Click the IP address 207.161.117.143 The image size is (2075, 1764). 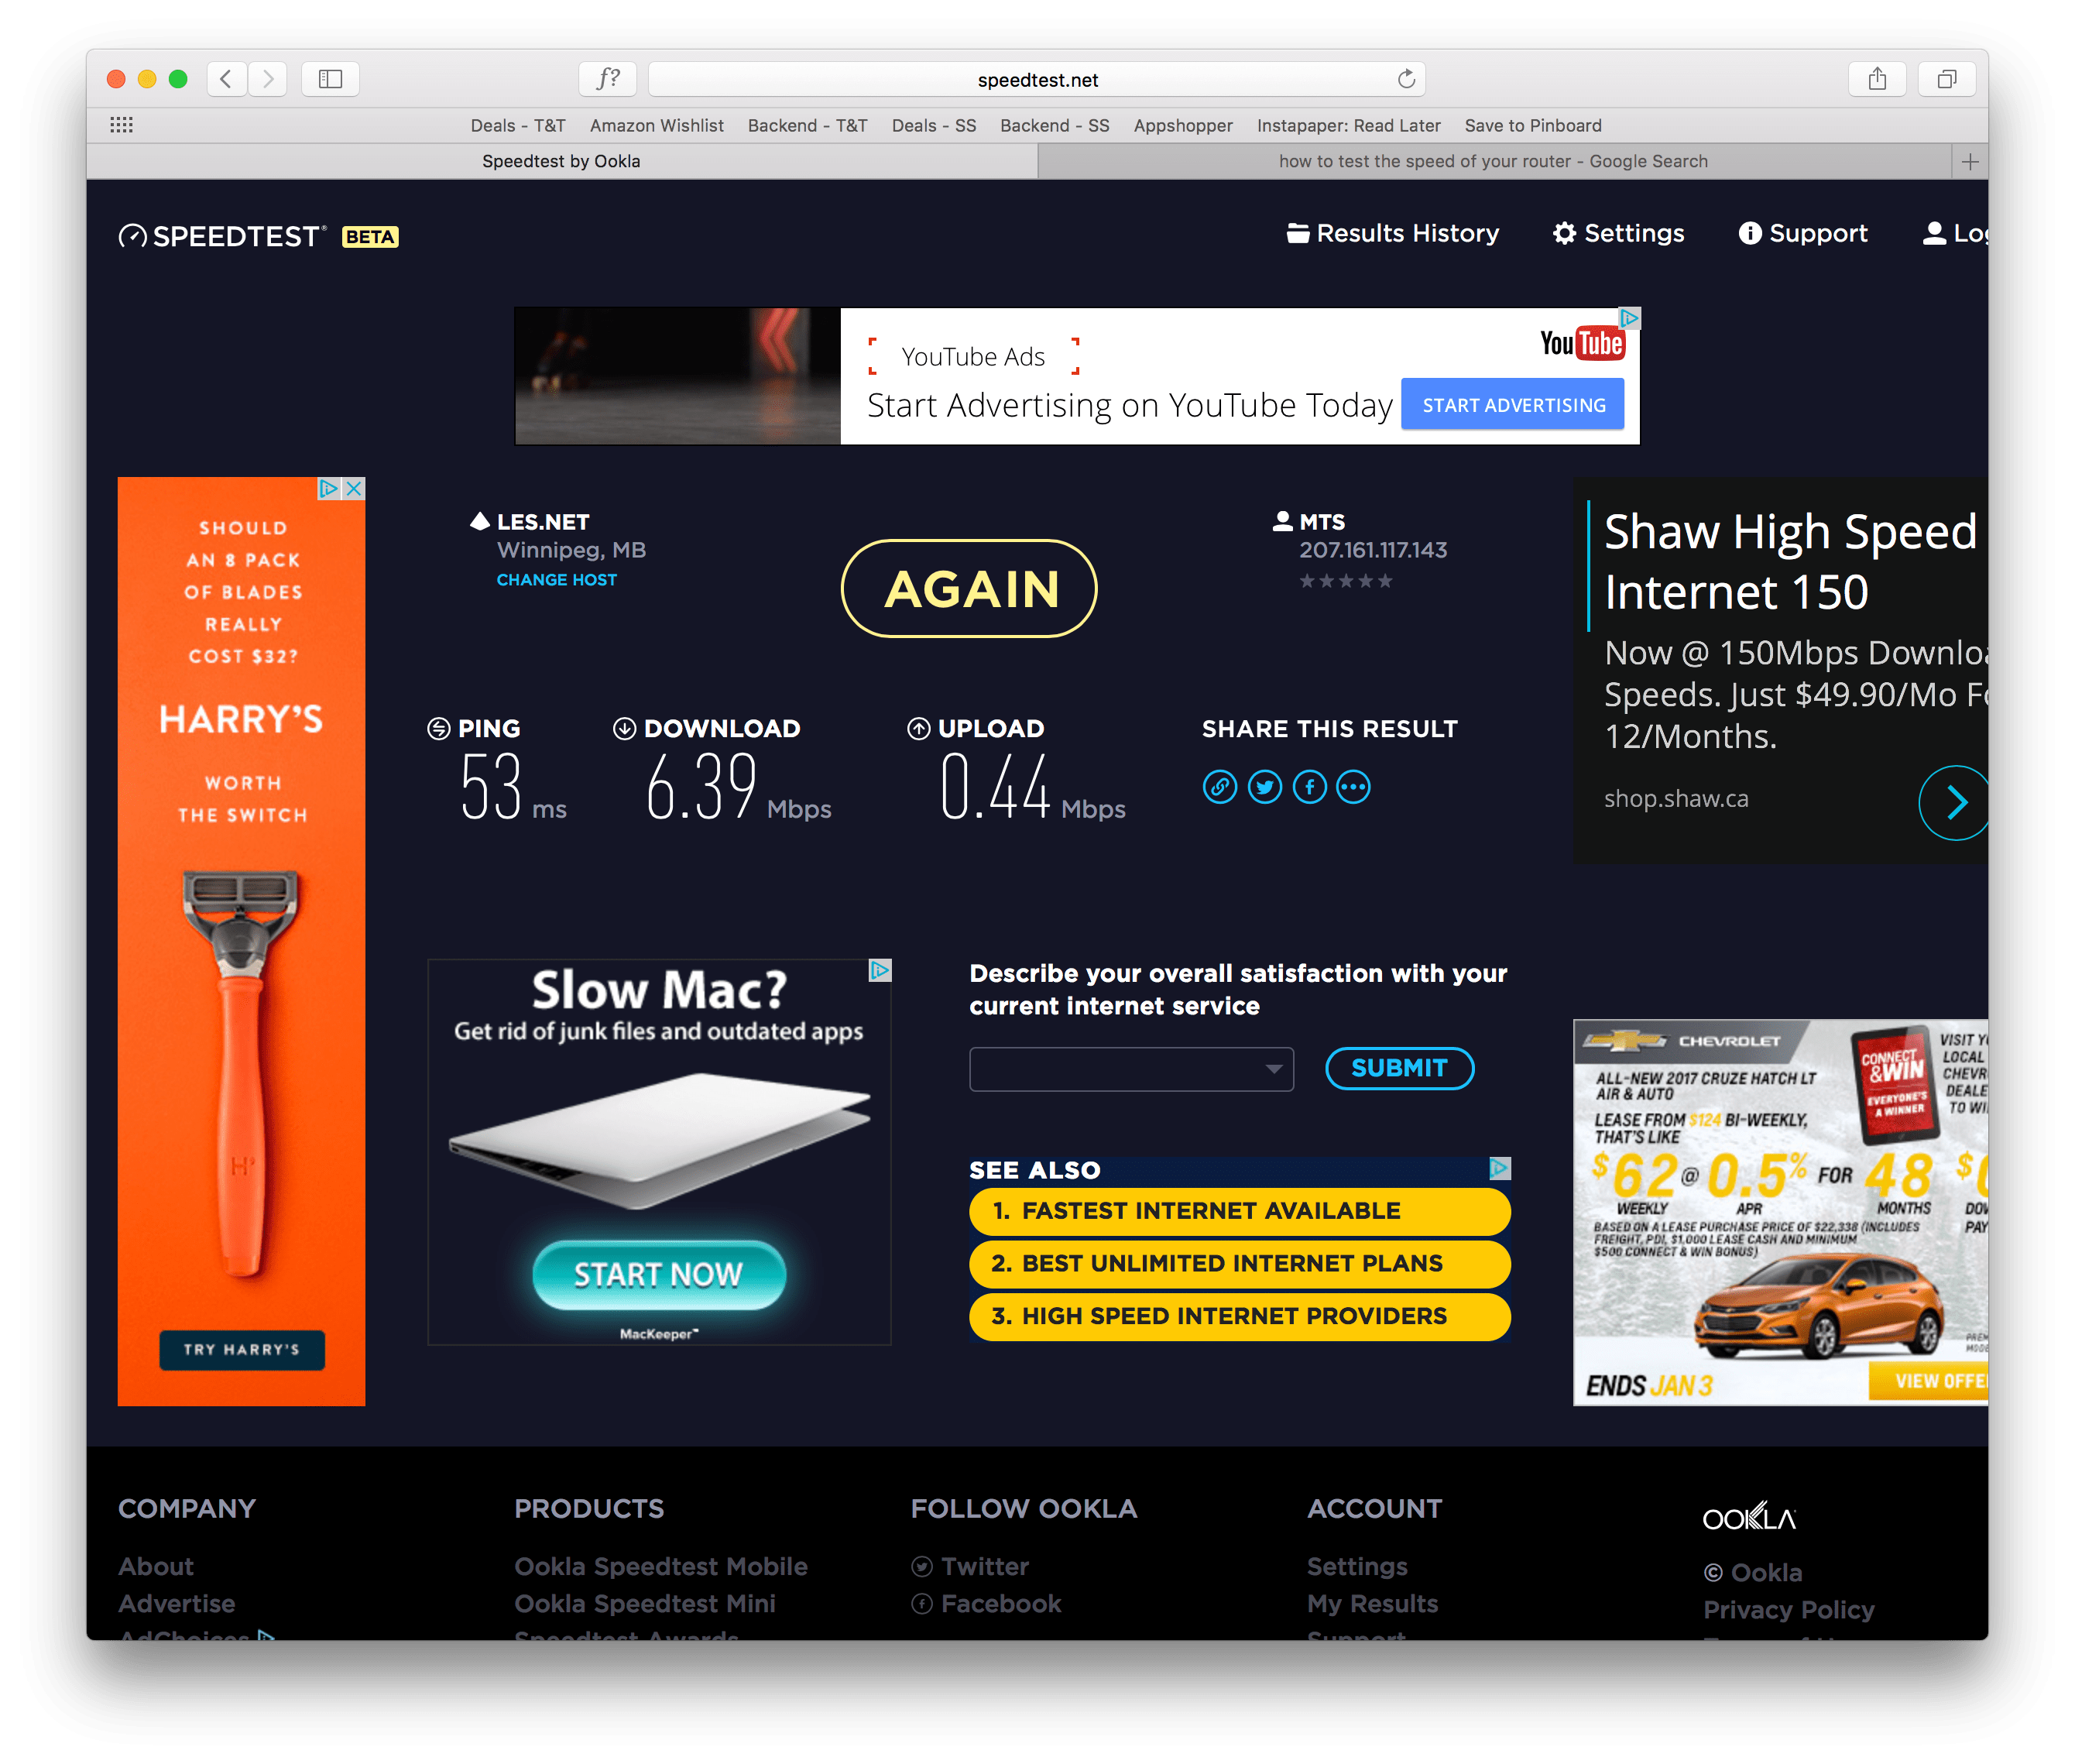(1372, 550)
